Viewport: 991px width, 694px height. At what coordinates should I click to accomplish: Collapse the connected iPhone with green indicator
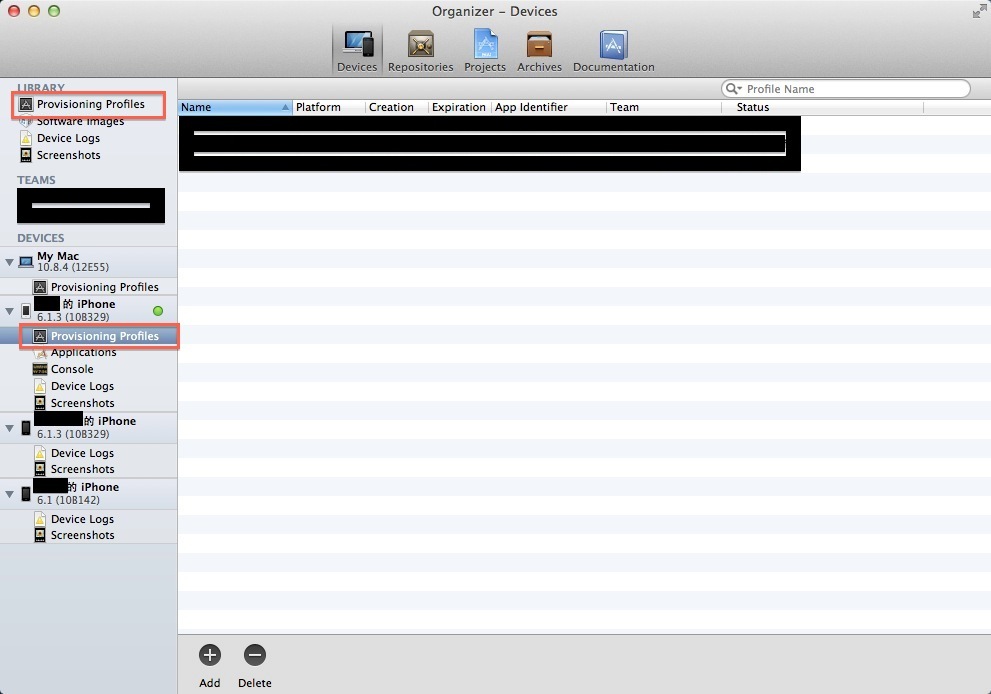[x=9, y=311]
